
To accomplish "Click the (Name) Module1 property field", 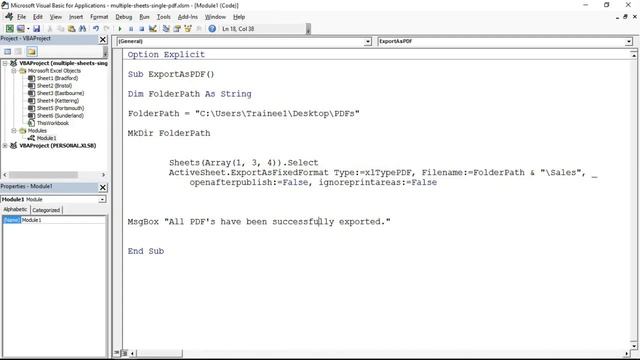I will (54, 220).
